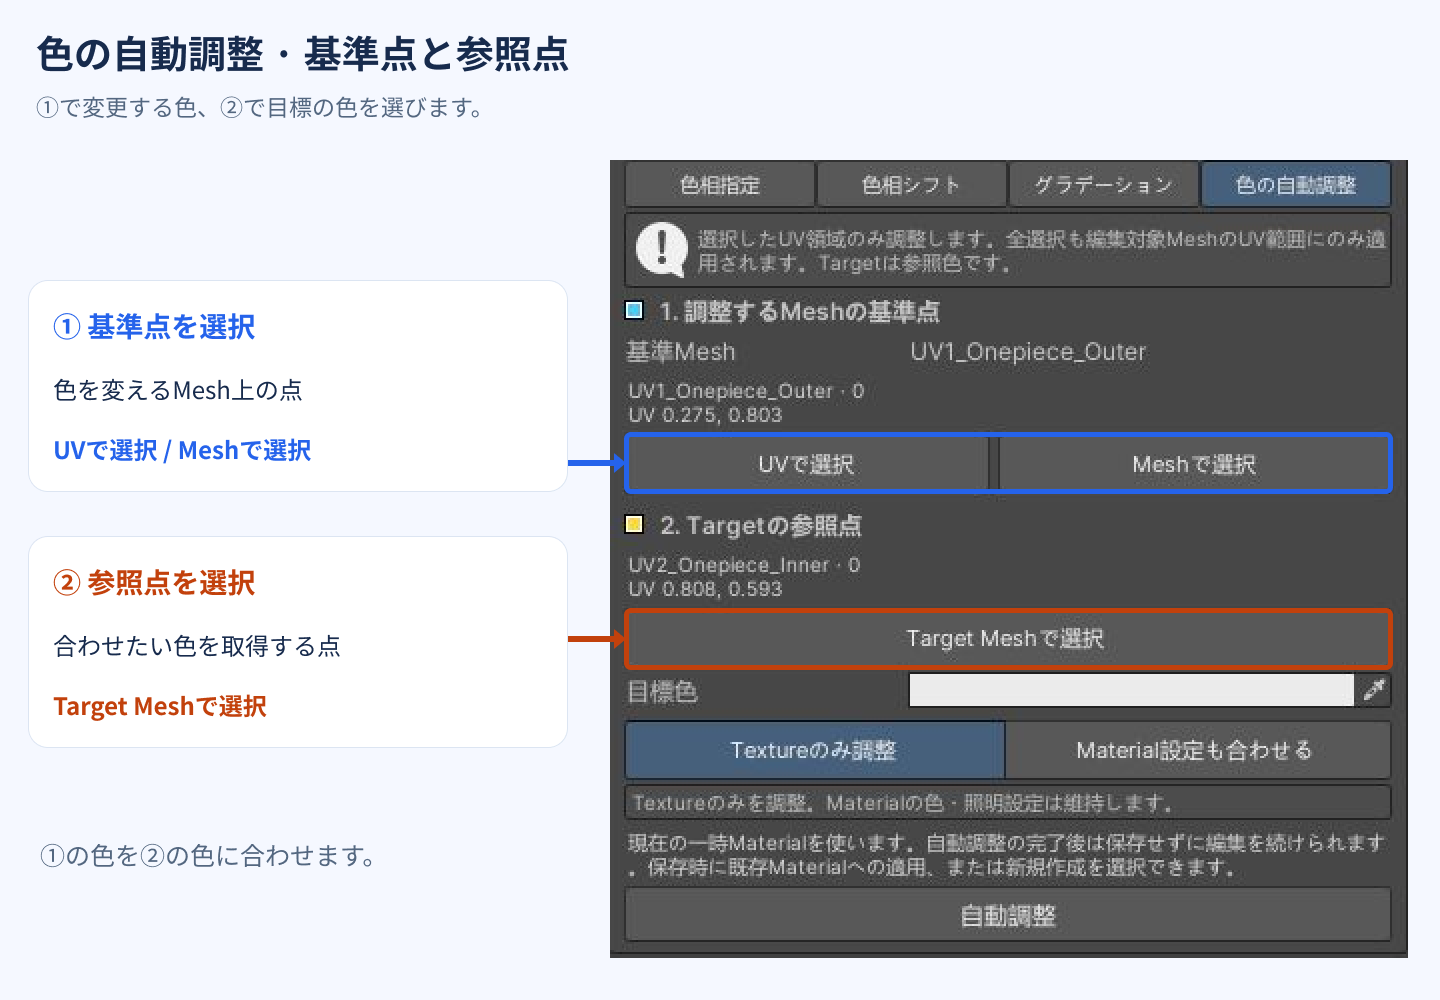Click the Meshで選択 button
Image resolution: width=1440 pixels, height=1000 pixels.
tap(1194, 464)
